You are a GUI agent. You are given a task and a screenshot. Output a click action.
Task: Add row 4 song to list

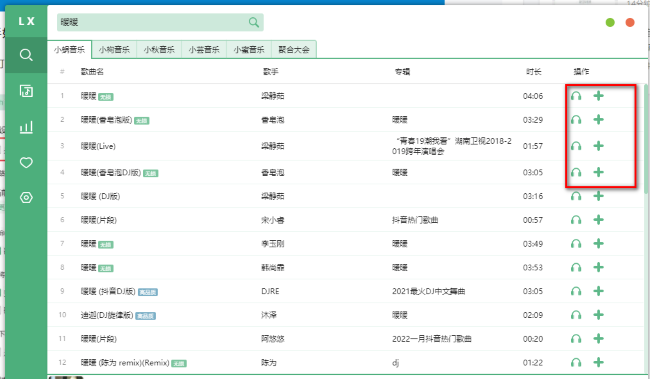(x=598, y=172)
